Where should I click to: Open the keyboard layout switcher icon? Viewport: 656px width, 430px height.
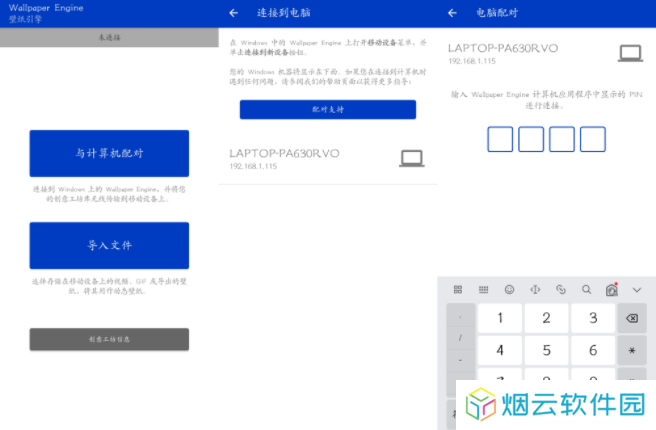pyautogui.click(x=484, y=289)
